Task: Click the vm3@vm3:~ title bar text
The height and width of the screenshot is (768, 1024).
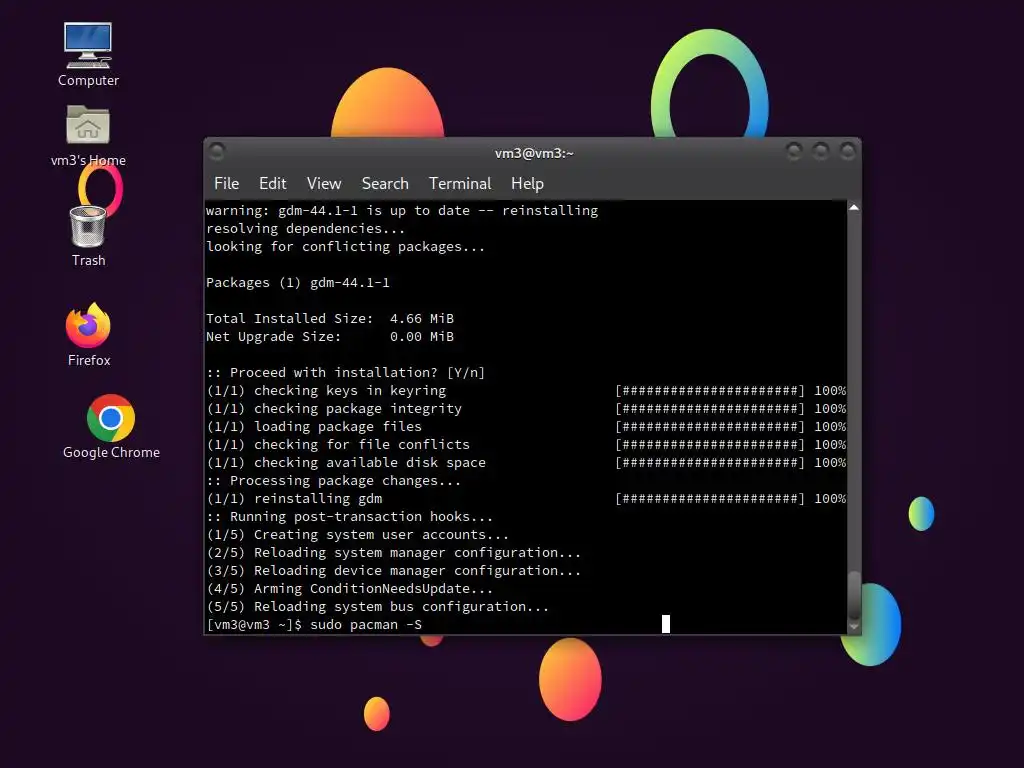Action: click(x=534, y=153)
